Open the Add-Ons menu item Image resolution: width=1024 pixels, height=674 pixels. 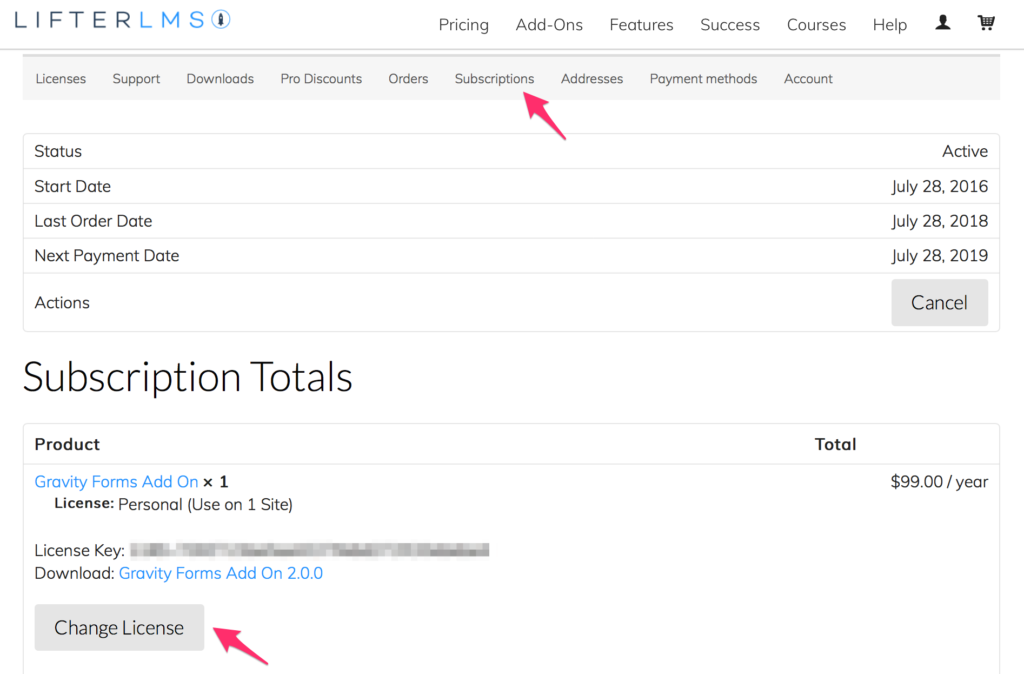[x=549, y=25]
